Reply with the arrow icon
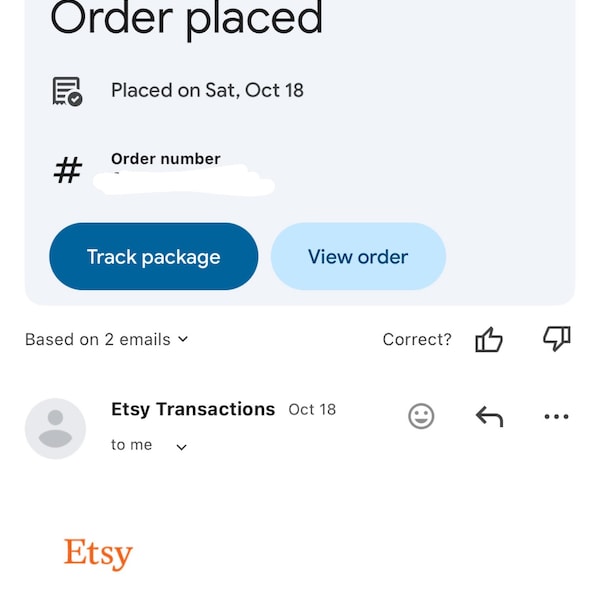The image size is (600, 600). 489,416
